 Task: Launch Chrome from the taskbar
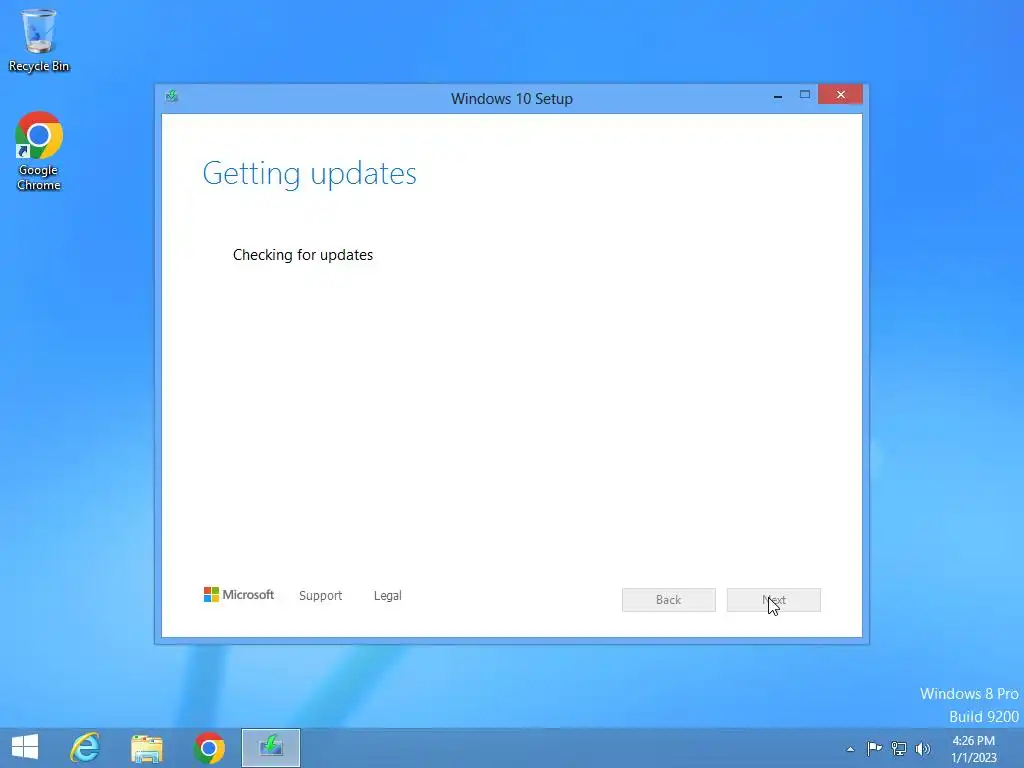click(x=209, y=748)
